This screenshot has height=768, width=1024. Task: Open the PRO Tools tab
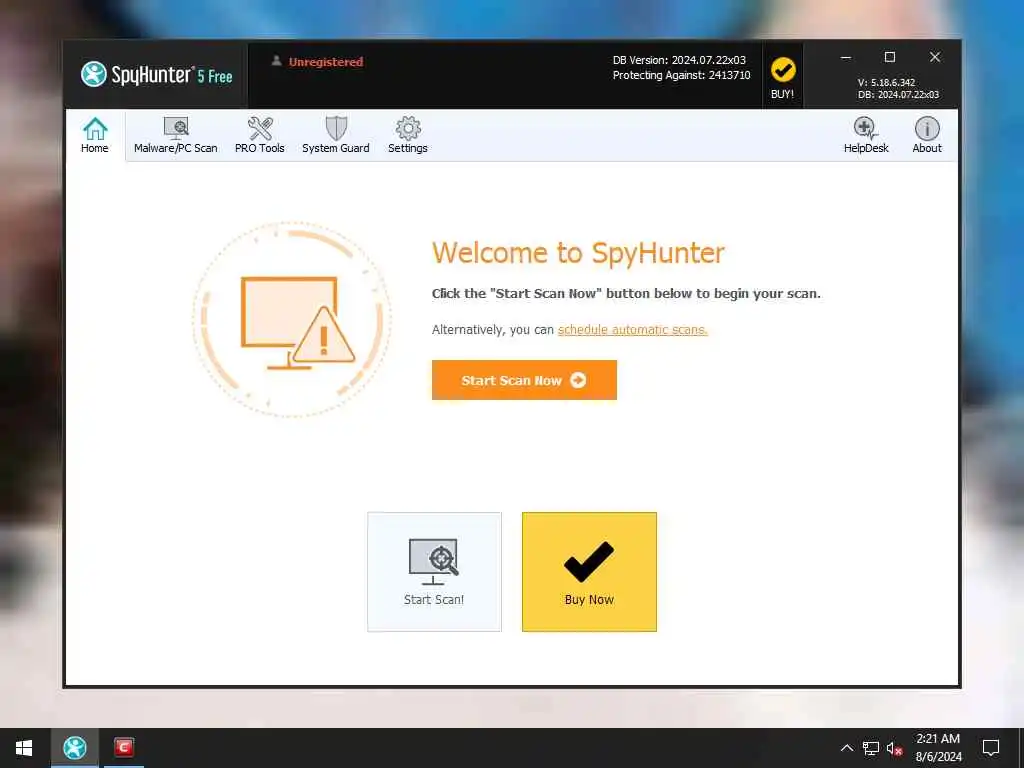[260, 135]
